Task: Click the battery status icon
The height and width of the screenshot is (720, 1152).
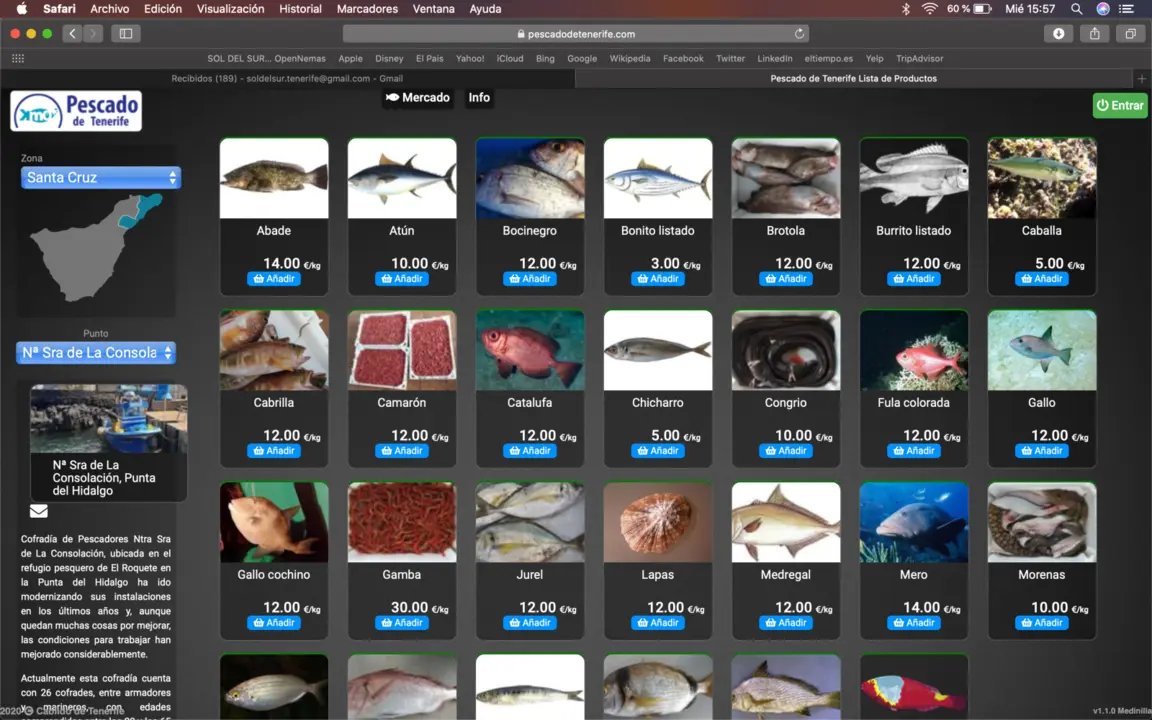Action: point(982,9)
